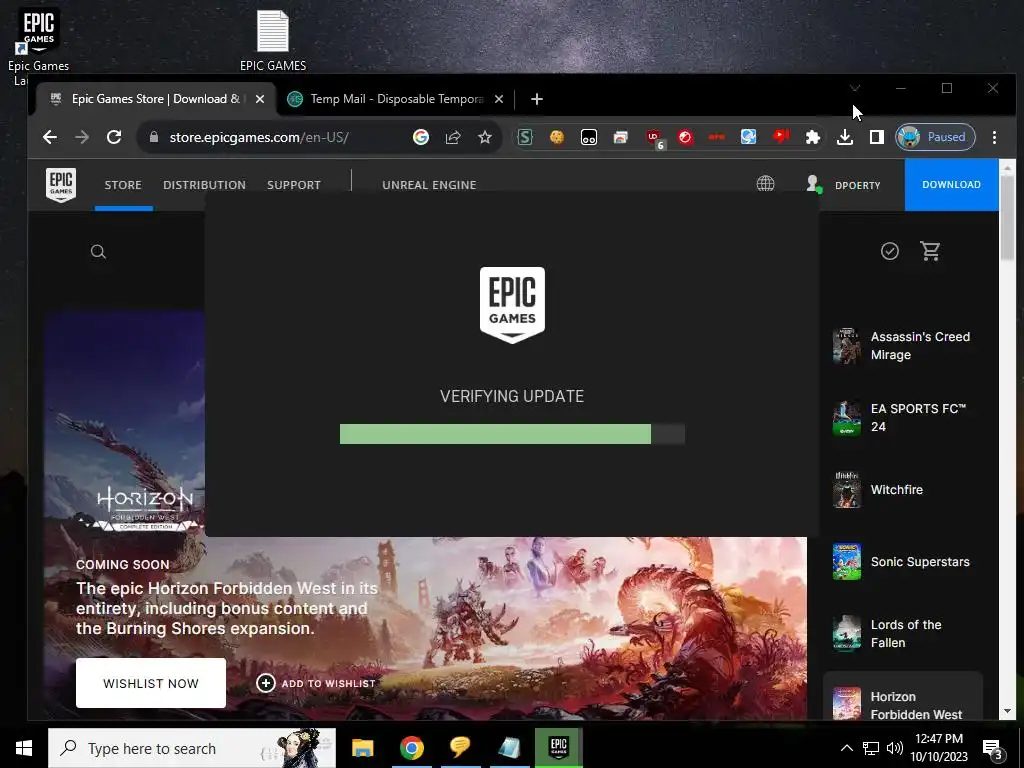This screenshot has height=768, width=1024.
Task: Open the wishlist checkmark circle icon
Action: coord(889,251)
